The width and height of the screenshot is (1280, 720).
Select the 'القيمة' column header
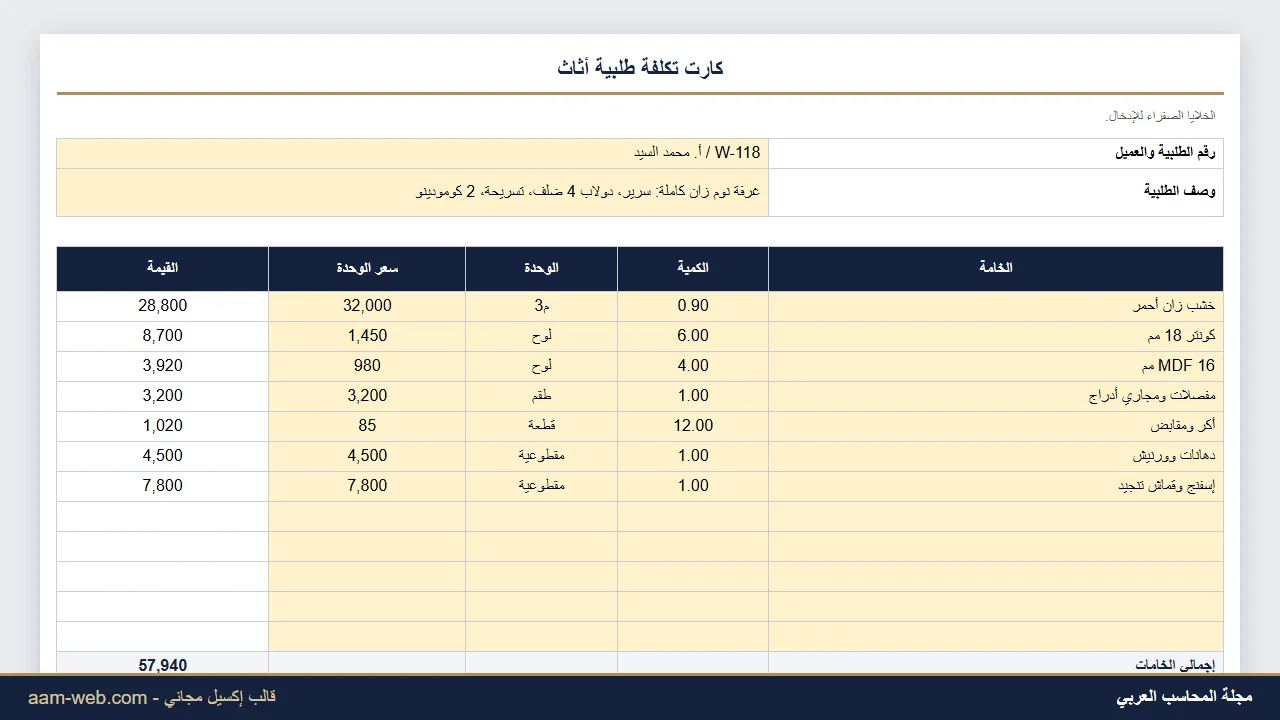coord(163,268)
